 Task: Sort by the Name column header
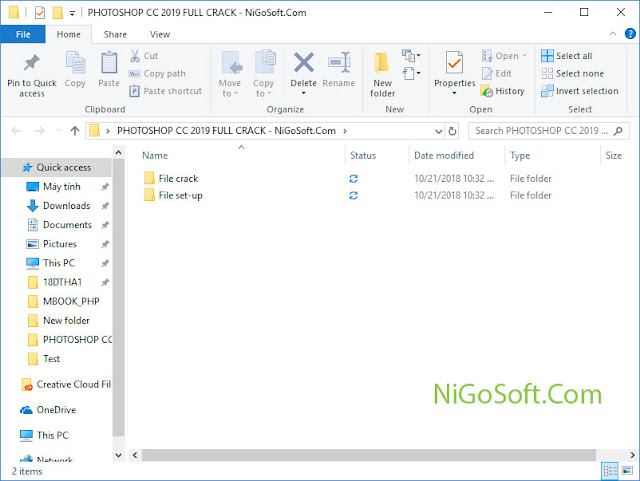pos(155,156)
